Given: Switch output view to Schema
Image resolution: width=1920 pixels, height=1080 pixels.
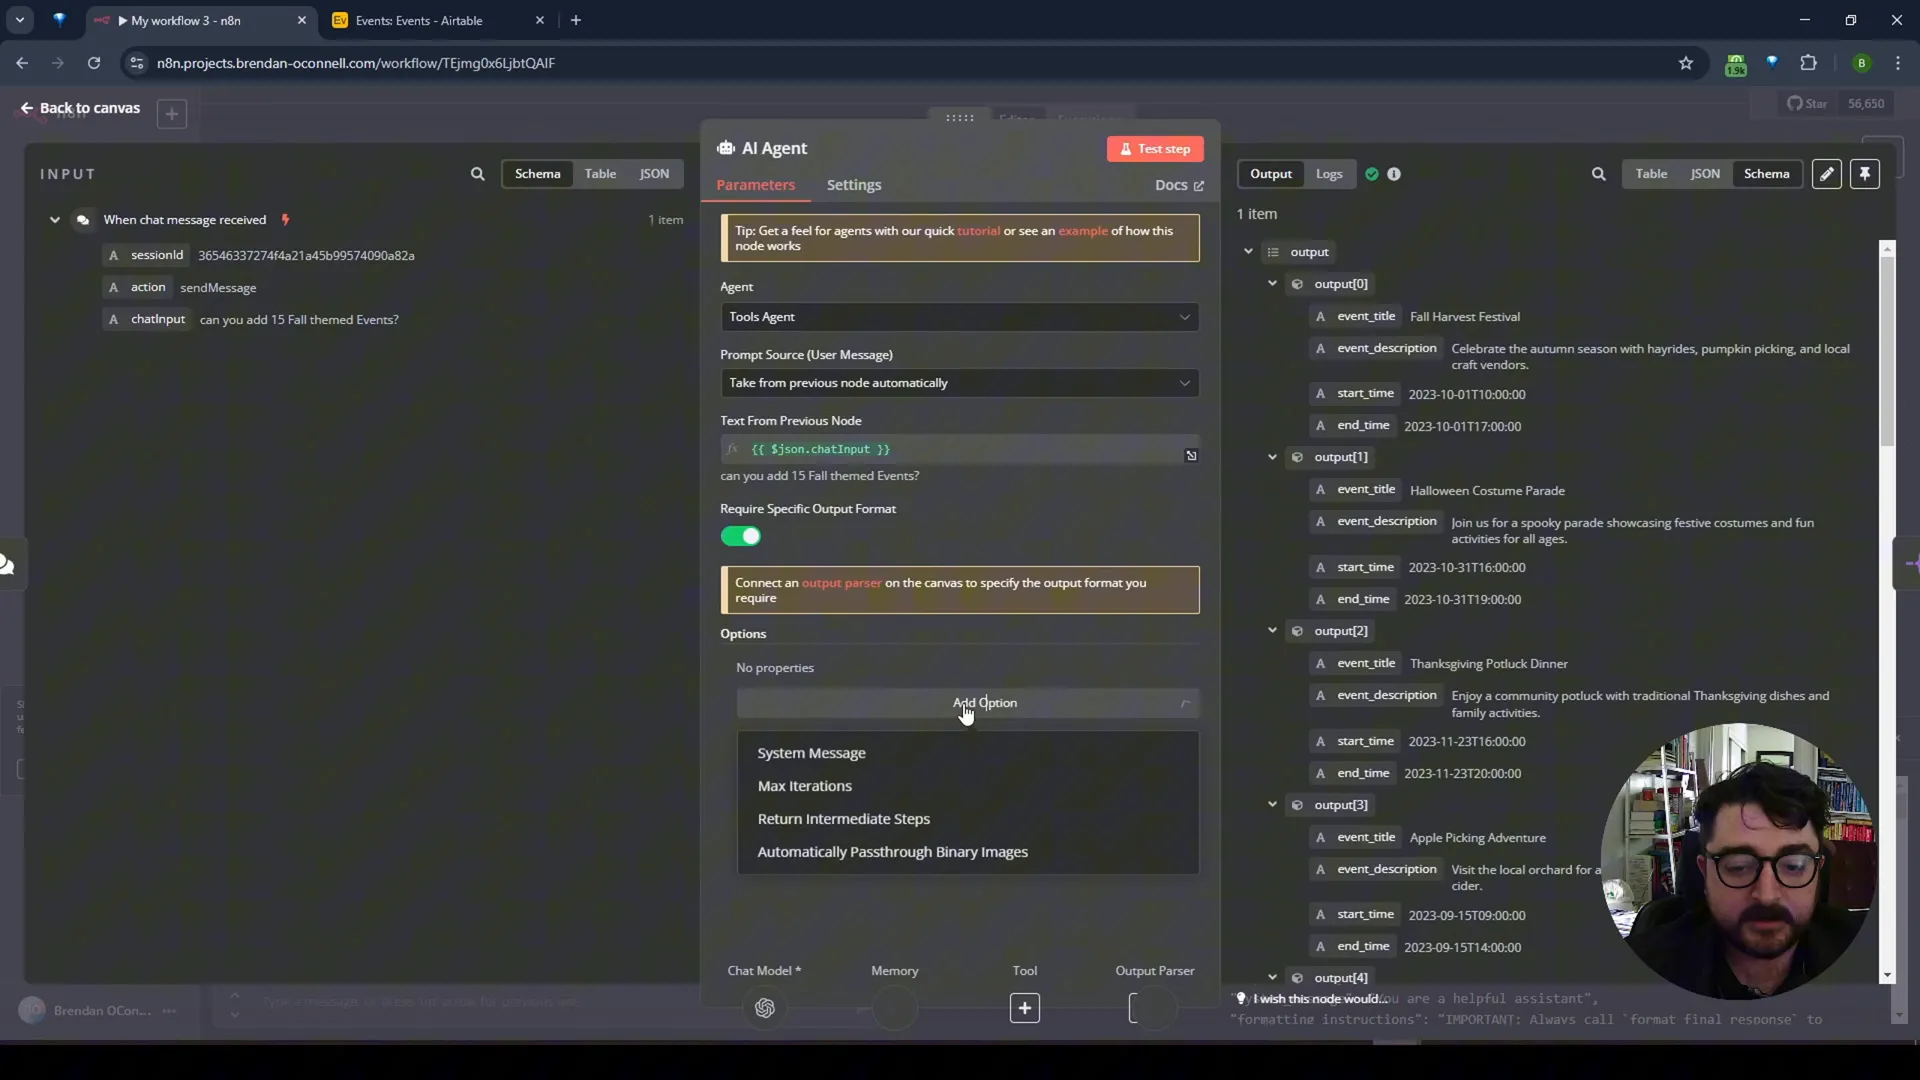Looking at the screenshot, I should (1766, 174).
